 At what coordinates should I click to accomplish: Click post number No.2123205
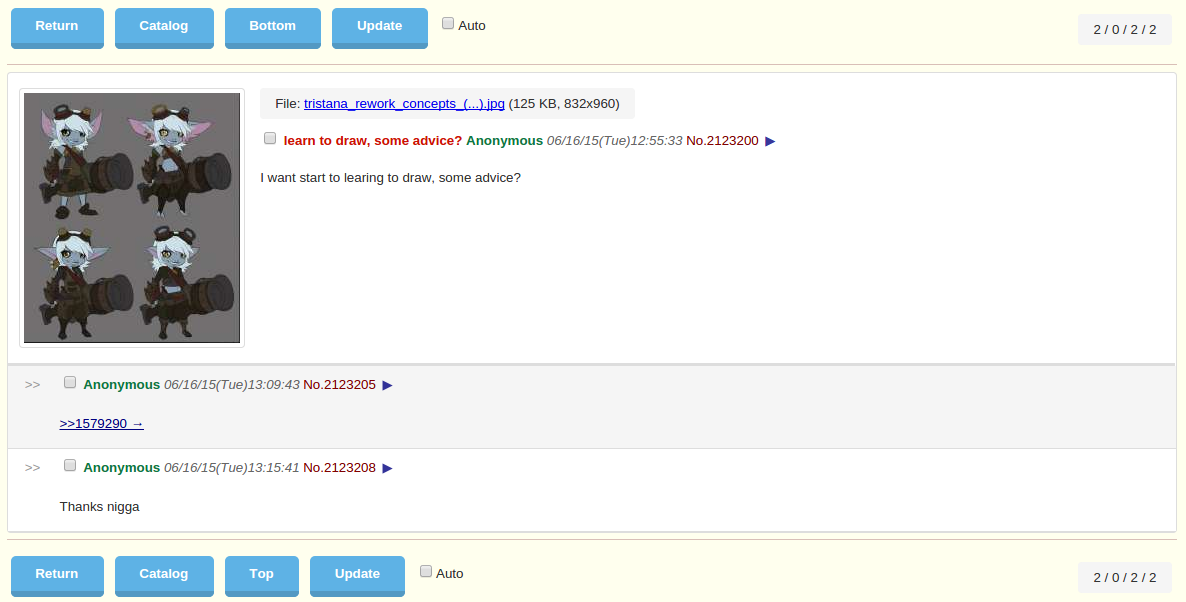(x=339, y=385)
